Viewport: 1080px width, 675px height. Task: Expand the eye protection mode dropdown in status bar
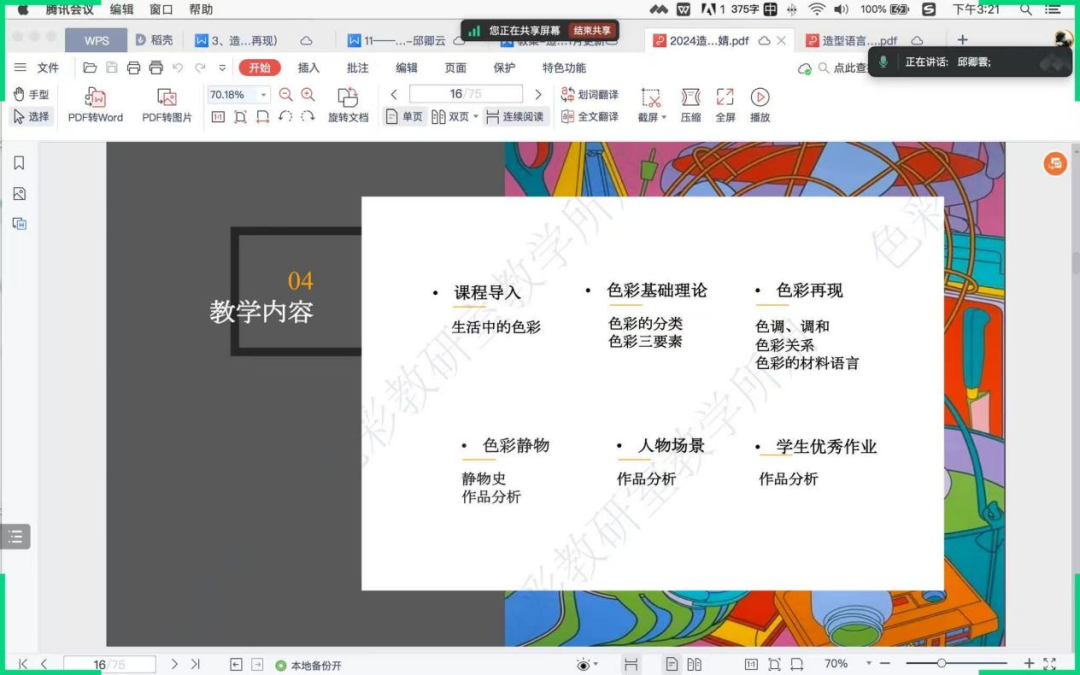[596, 664]
